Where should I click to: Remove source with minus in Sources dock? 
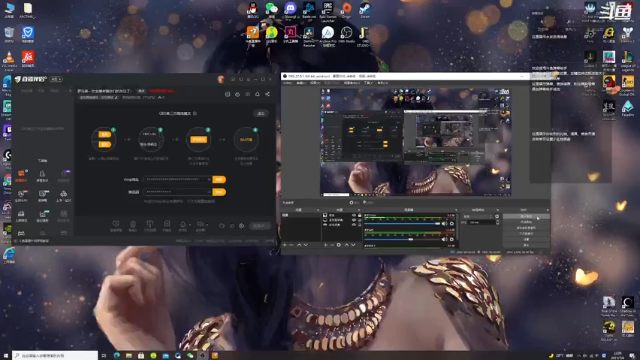332,245
